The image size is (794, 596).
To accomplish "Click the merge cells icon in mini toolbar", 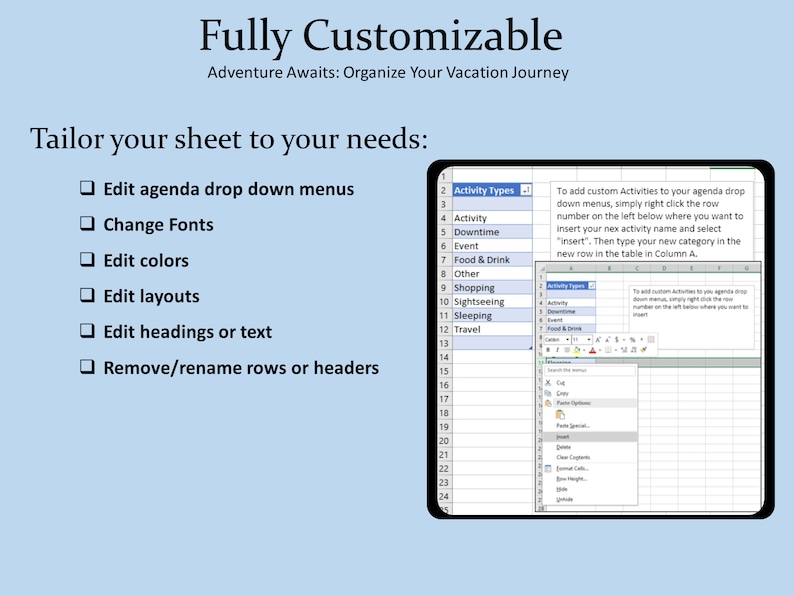I will [651, 339].
